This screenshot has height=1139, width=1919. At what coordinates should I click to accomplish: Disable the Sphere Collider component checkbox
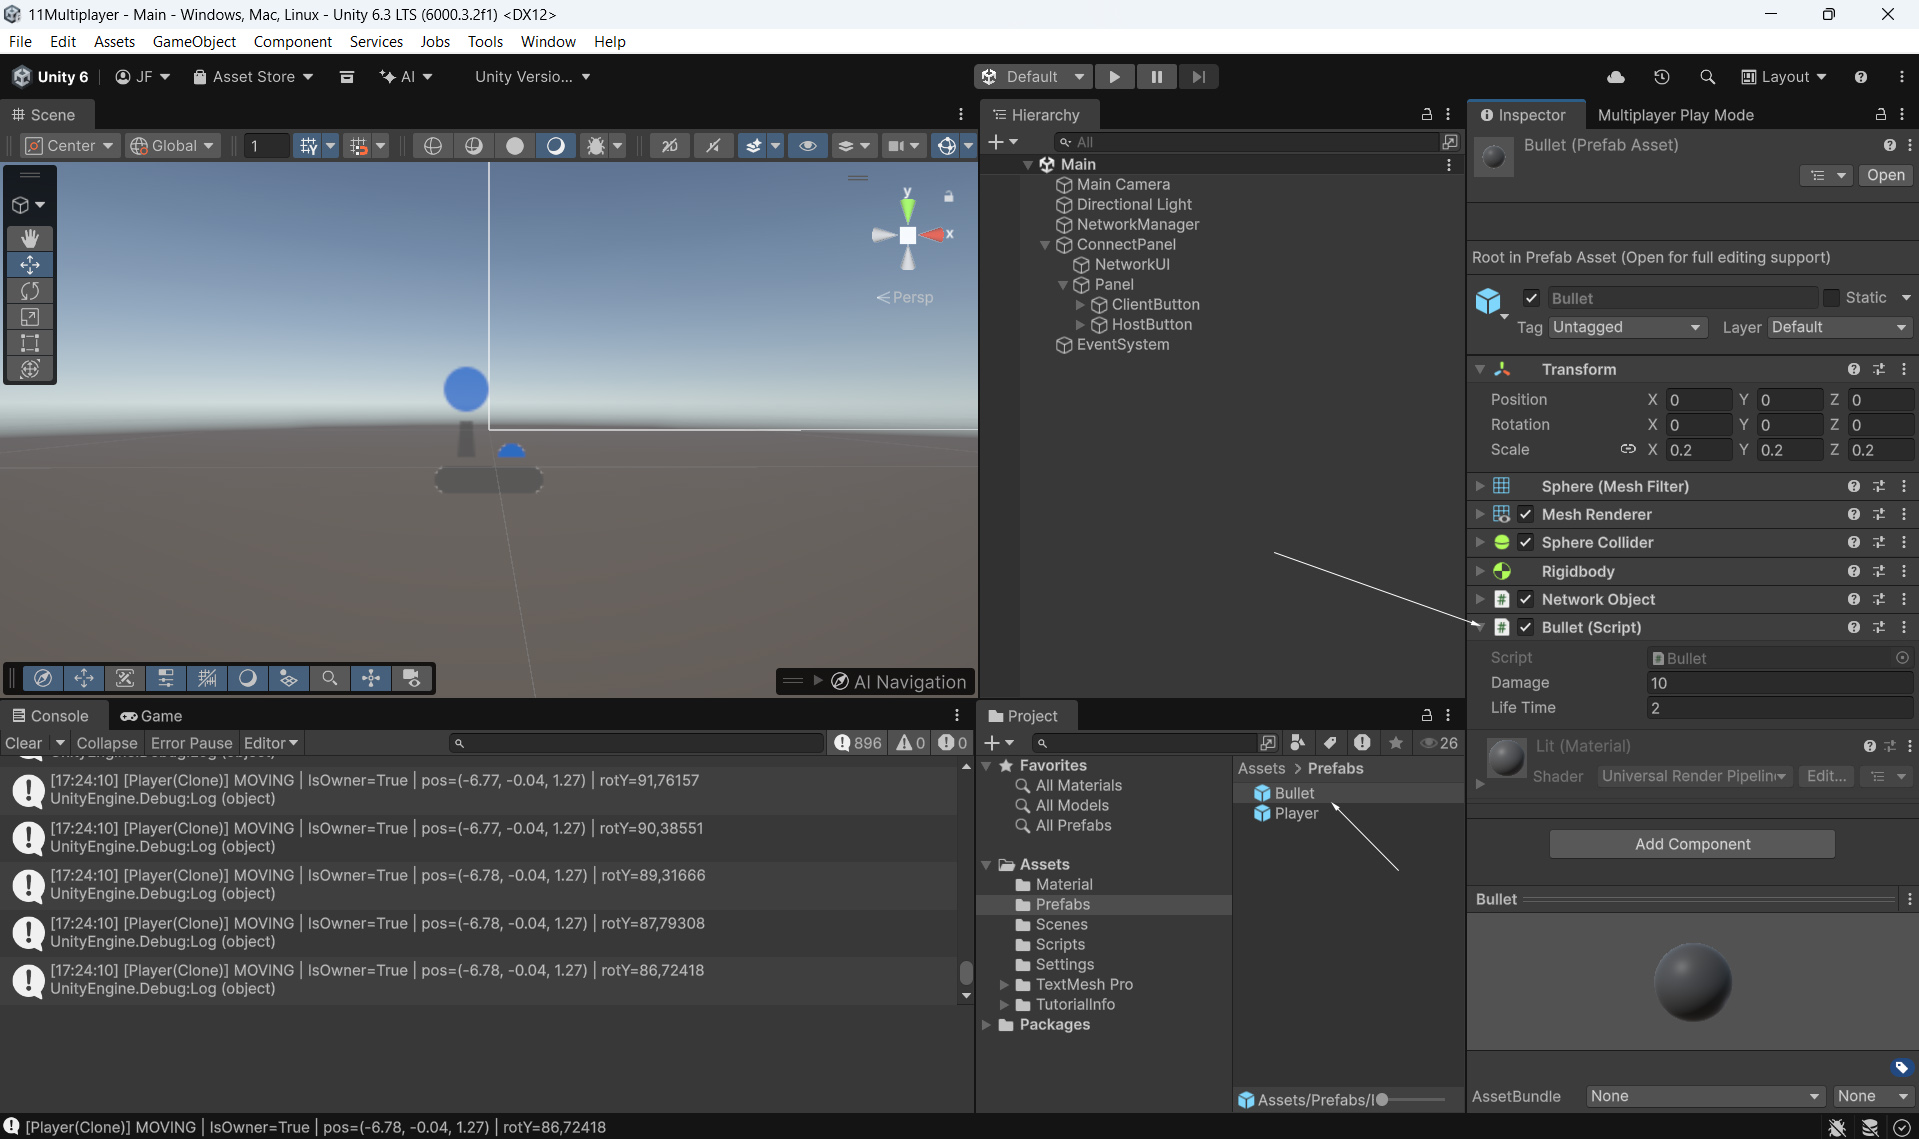point(1526,542)
